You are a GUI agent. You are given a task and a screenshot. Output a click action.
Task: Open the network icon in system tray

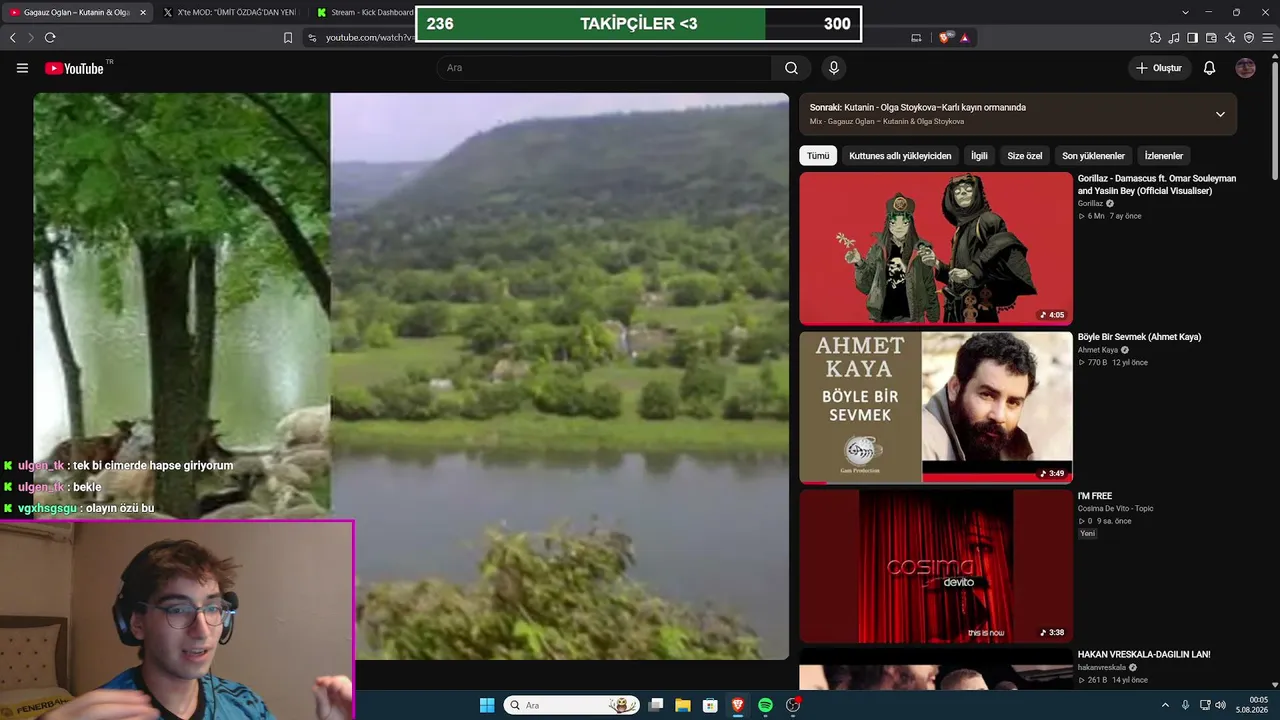point(1204,705)
